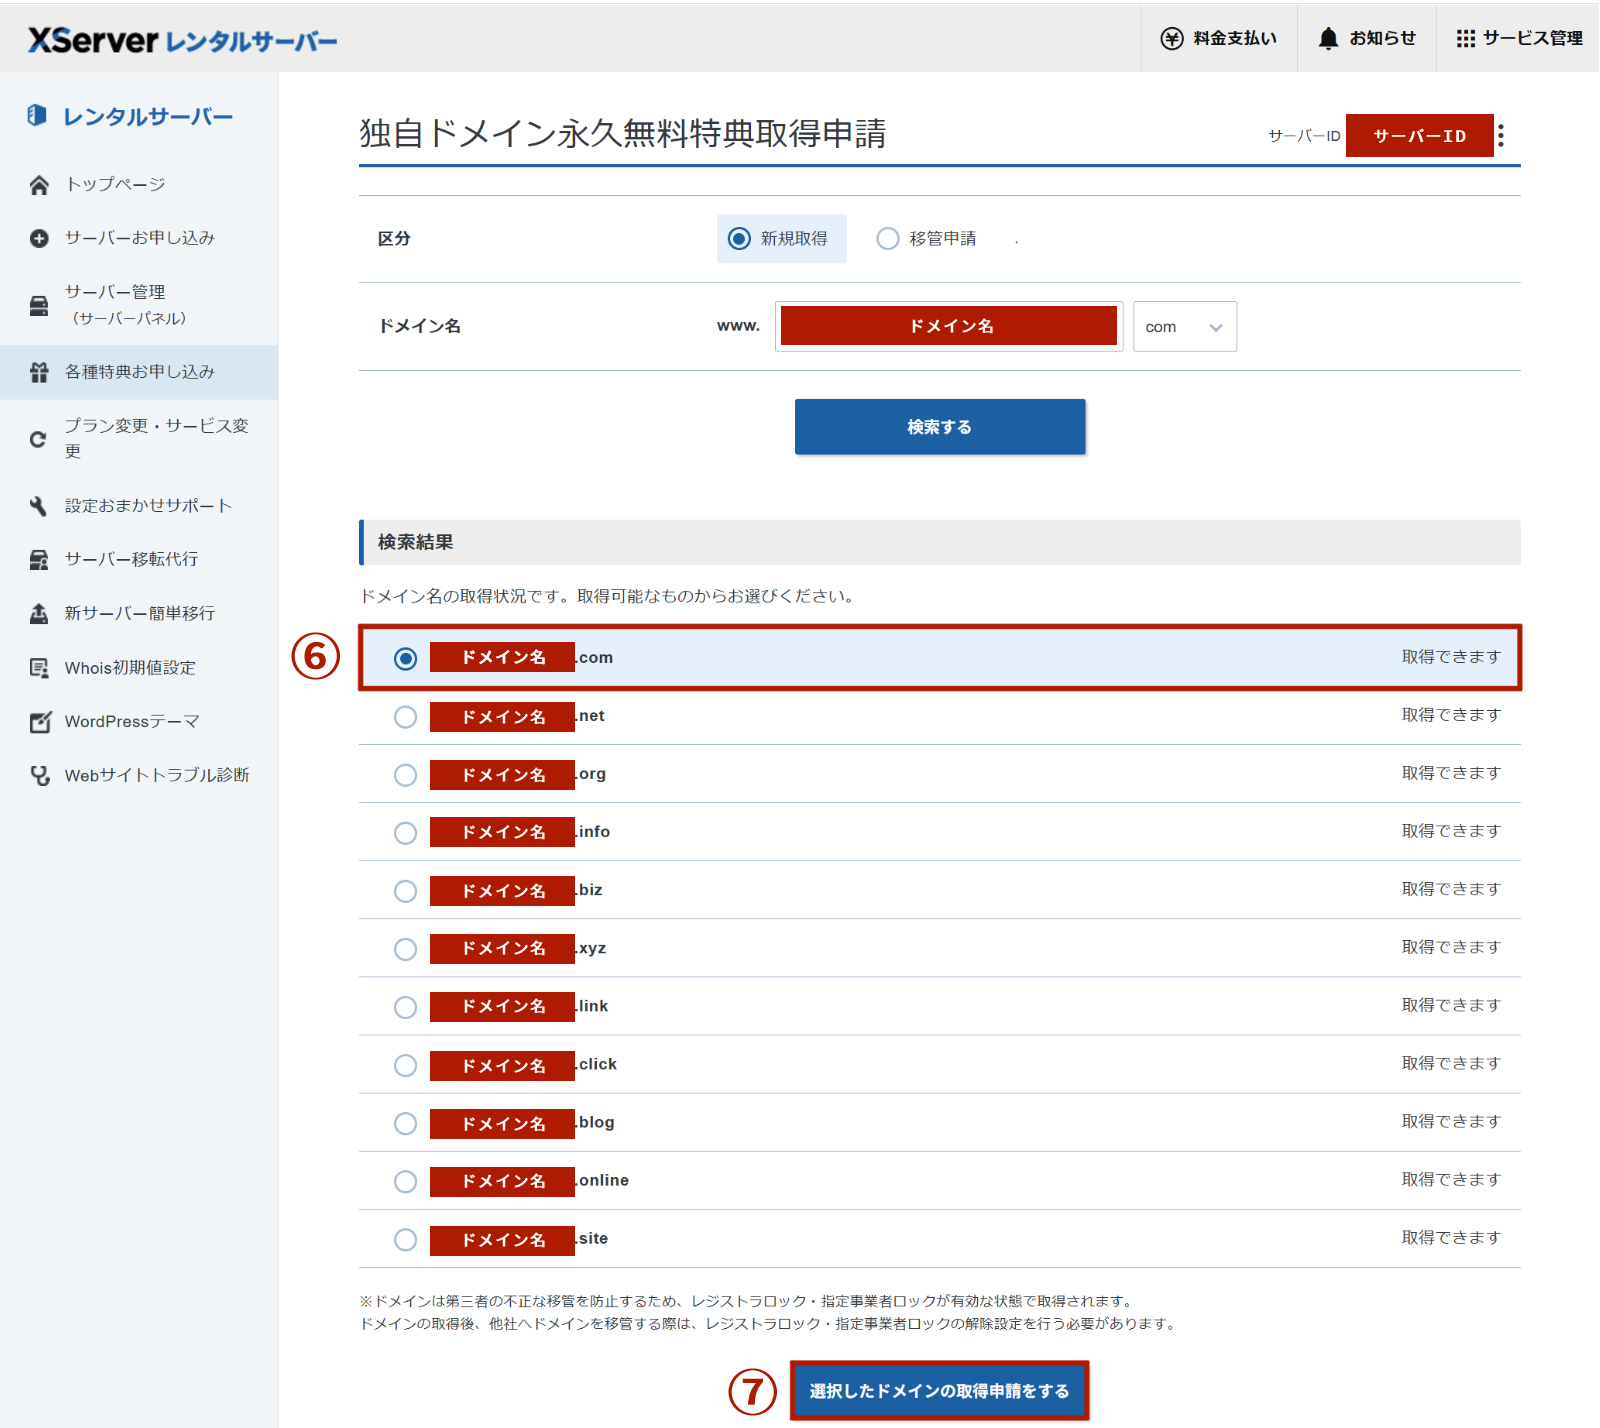Screen dimensions: 1600x1428
Task: Click the plus icon for server application
Action: (39, 238)
